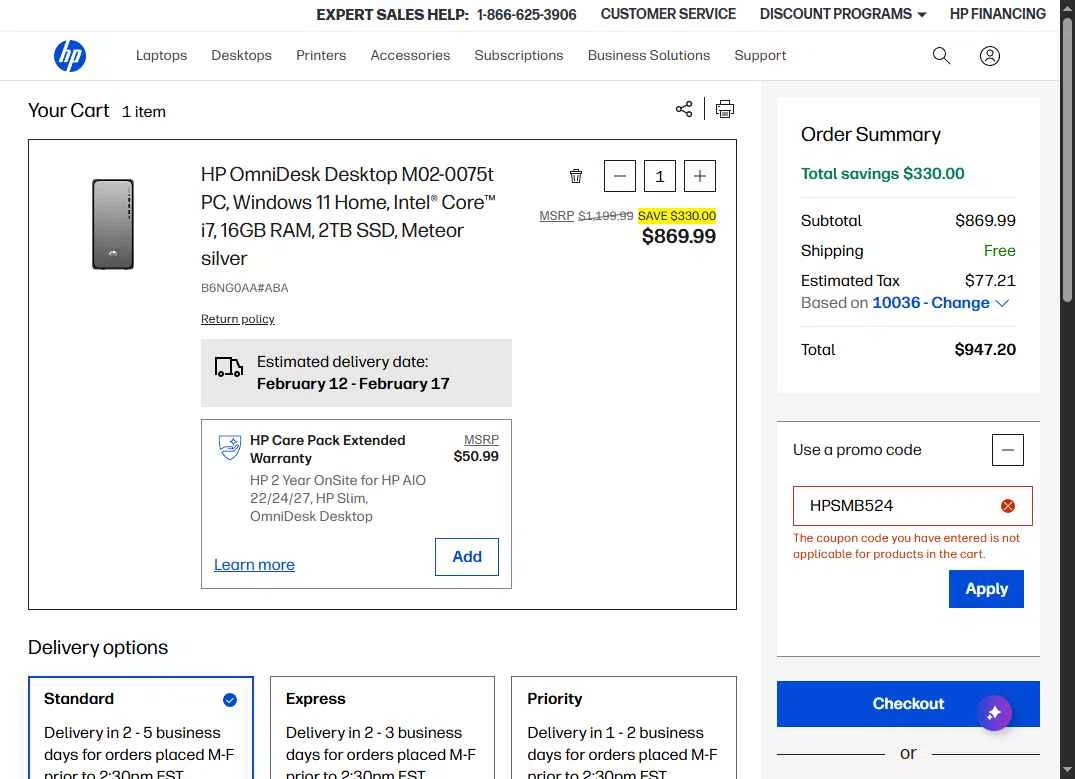Click the Delivery options heading
This screenshot has height=779, width=1075.
pyautogui.click(x=98, y=647)
